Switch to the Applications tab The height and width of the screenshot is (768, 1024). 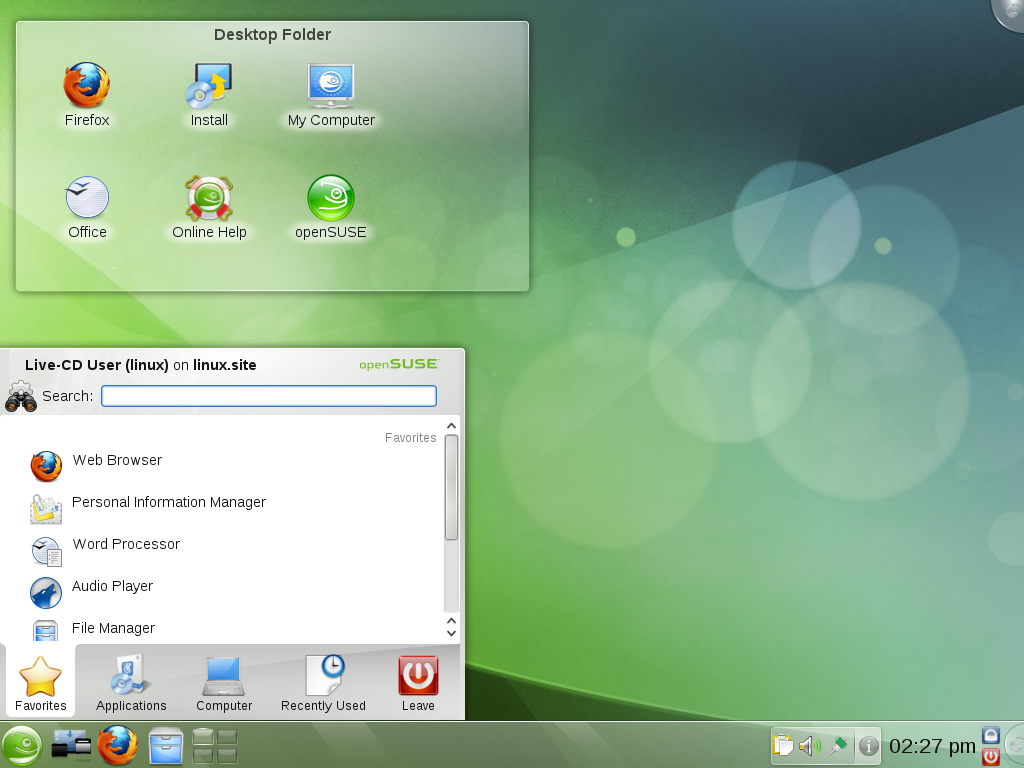tap(130, 683)
